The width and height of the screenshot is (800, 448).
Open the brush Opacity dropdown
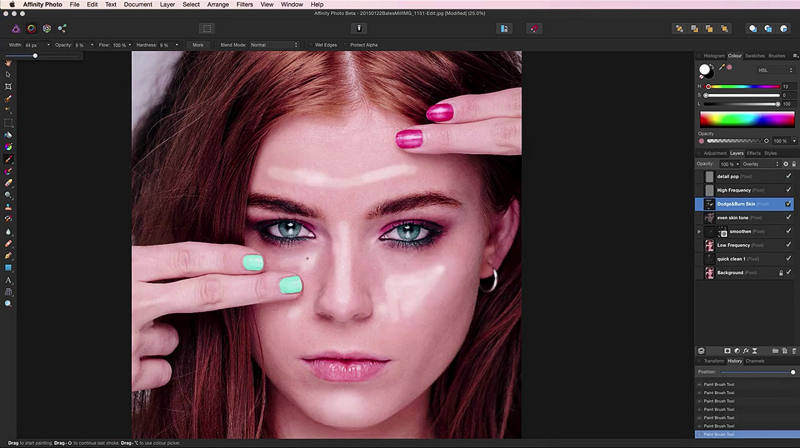pyautogui.click(x=92, y=45)
